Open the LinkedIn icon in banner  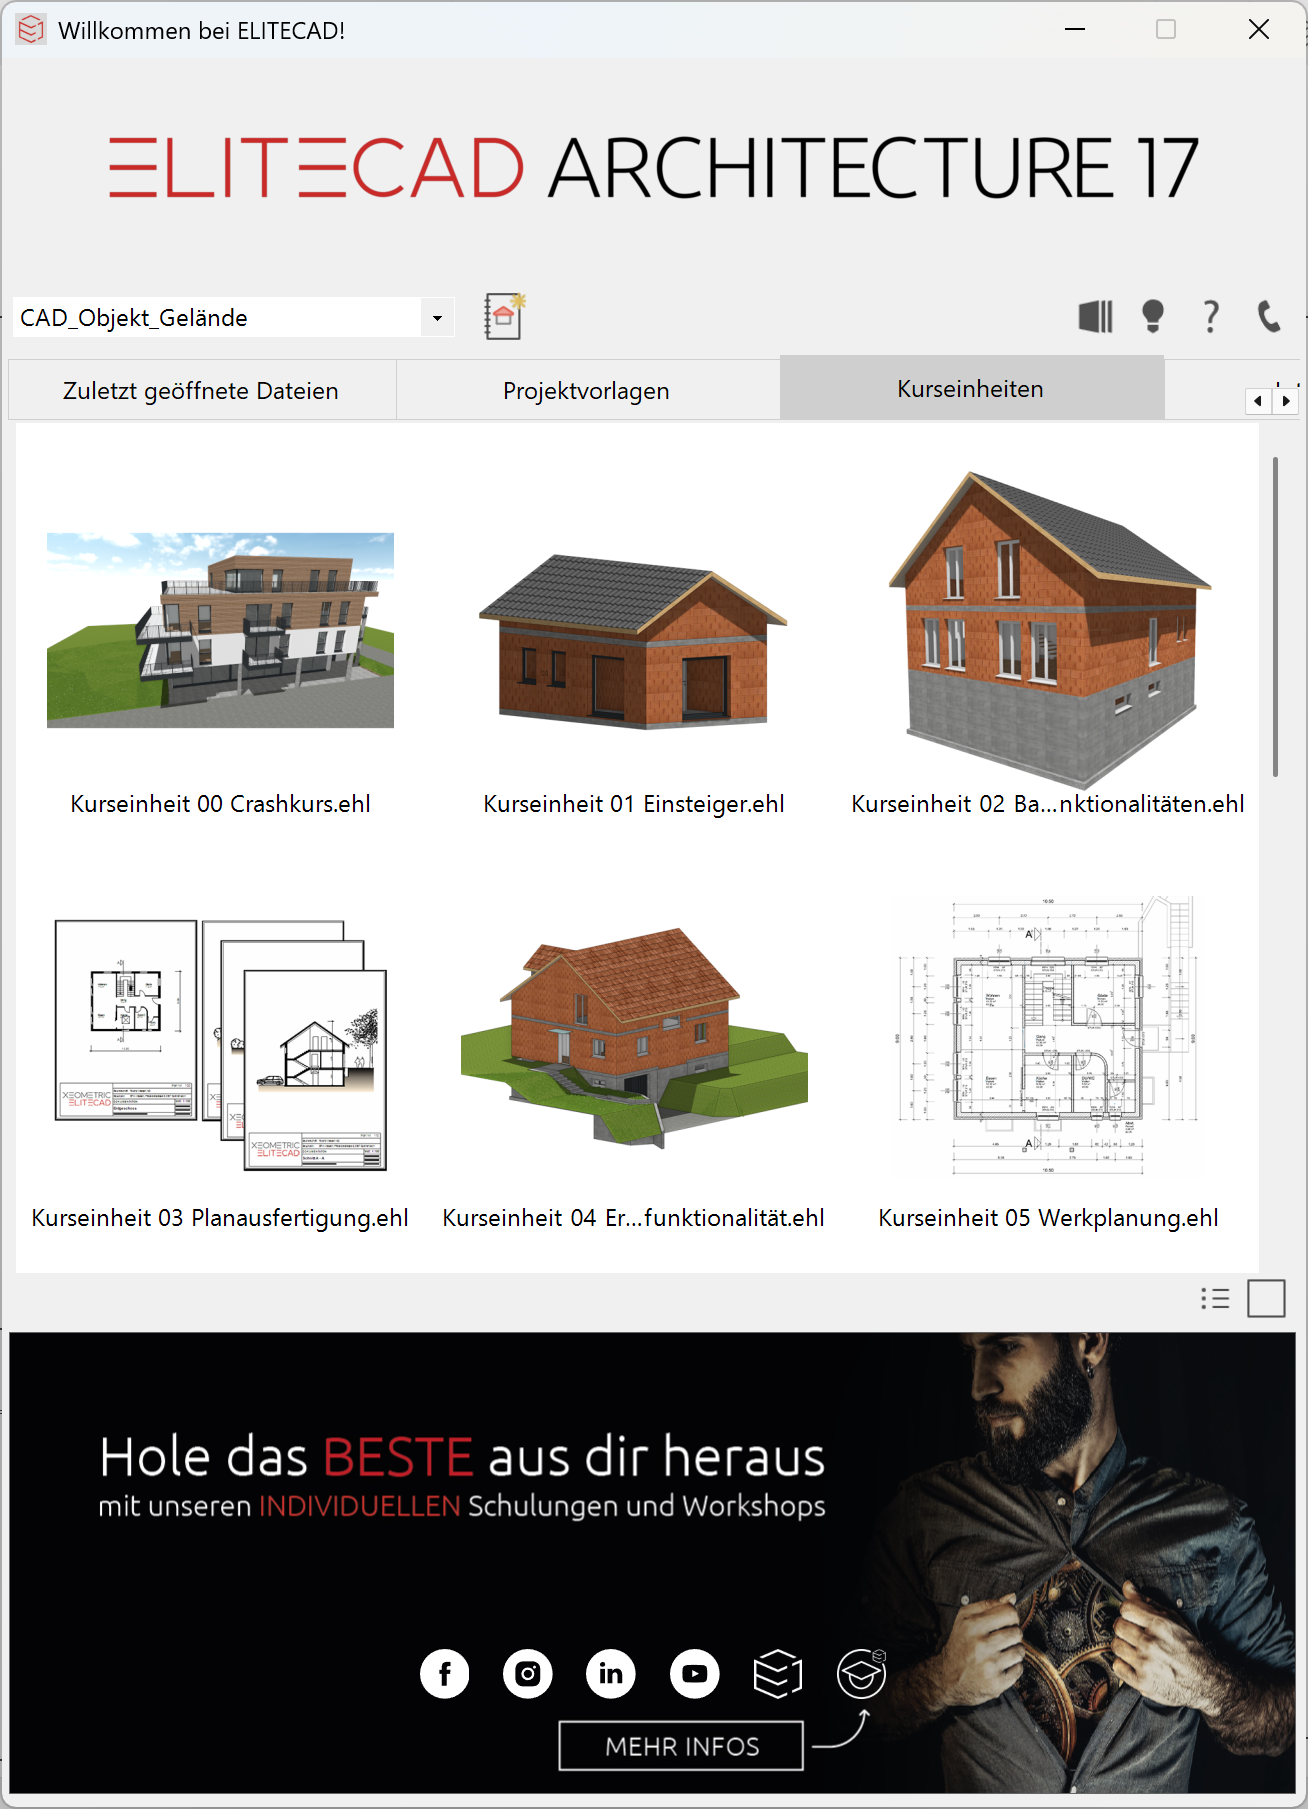[x=611, y=1673]
